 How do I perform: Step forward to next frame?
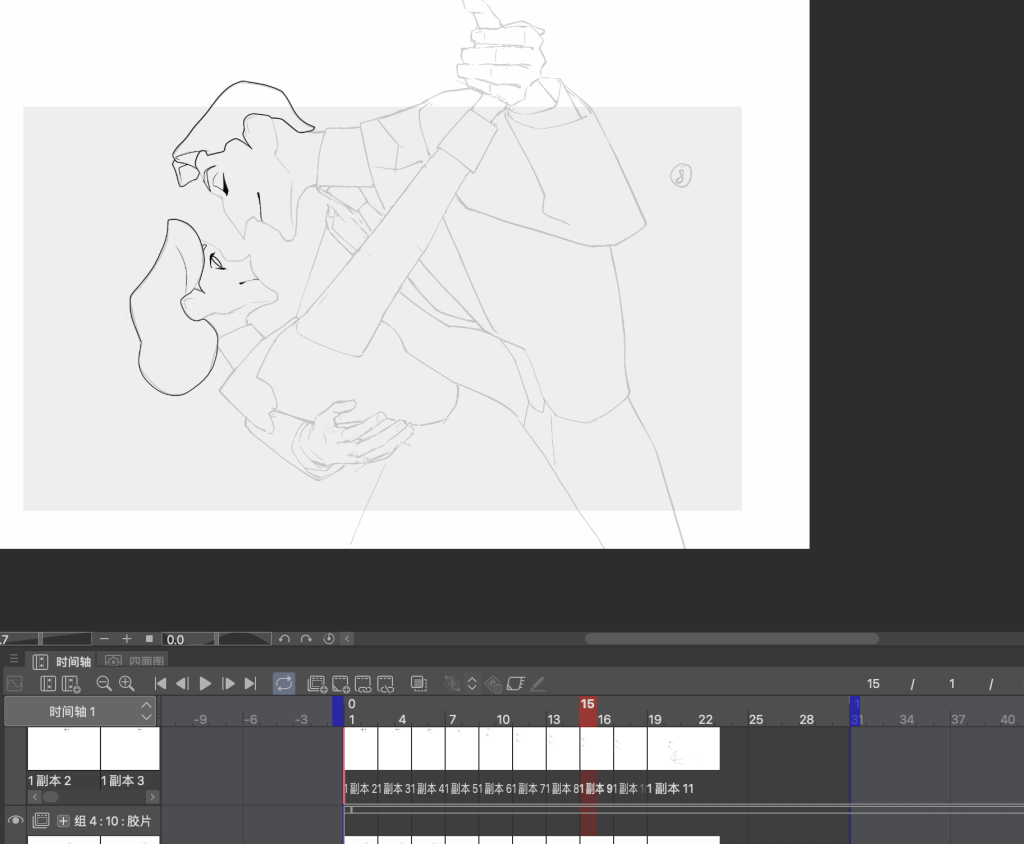228,684
